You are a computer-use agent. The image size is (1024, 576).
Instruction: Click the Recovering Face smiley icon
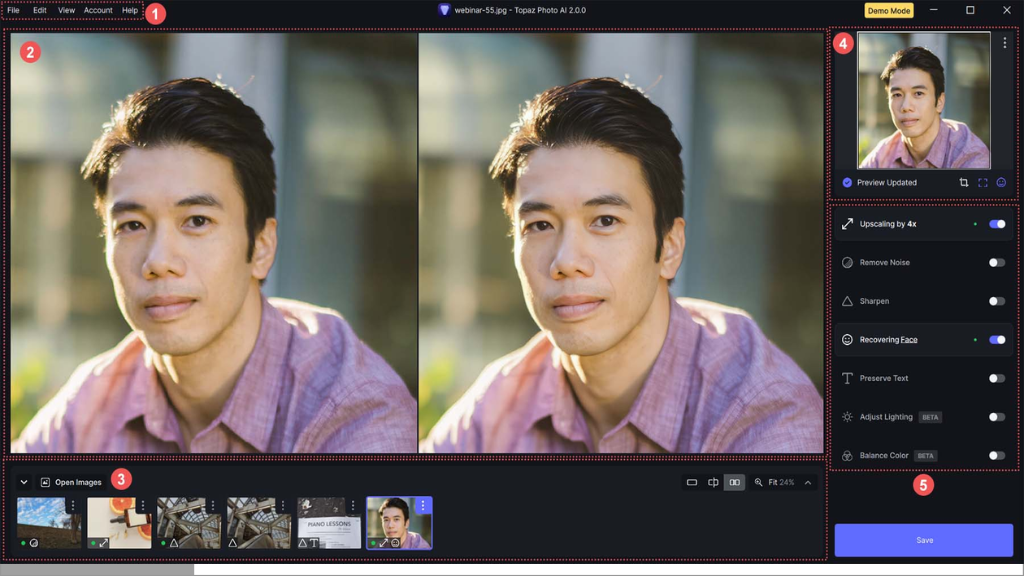pyautogui.click(x=847, y=340)
